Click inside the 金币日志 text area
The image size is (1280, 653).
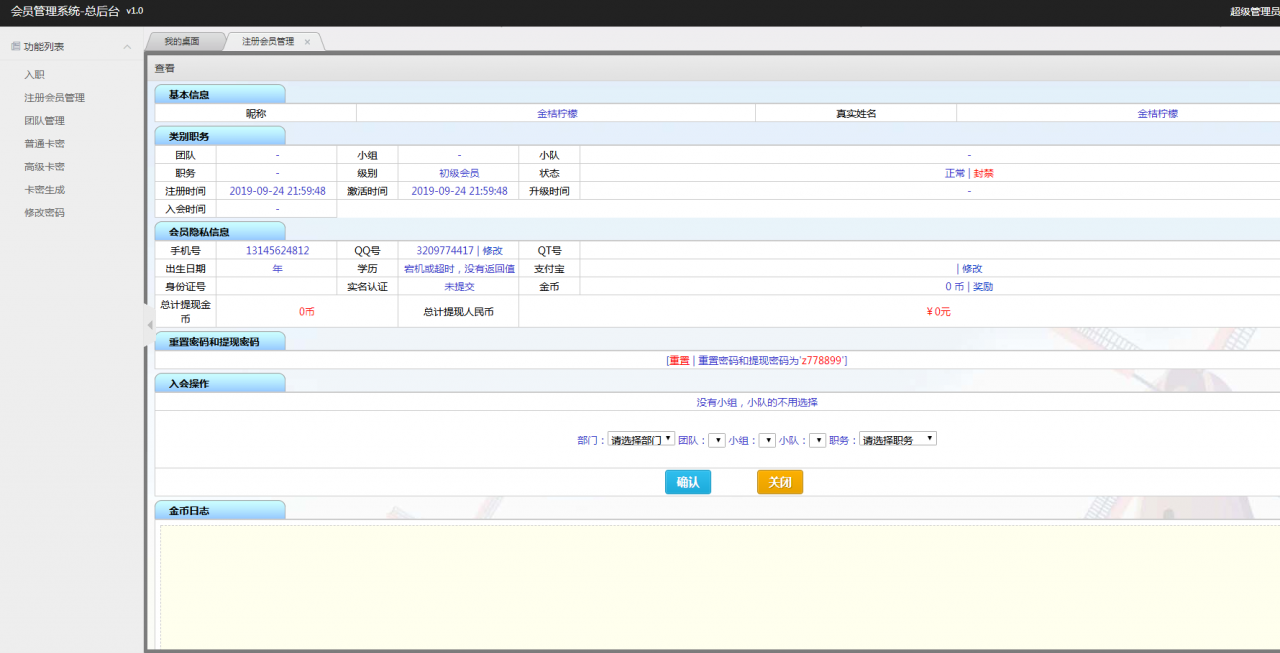720,586
